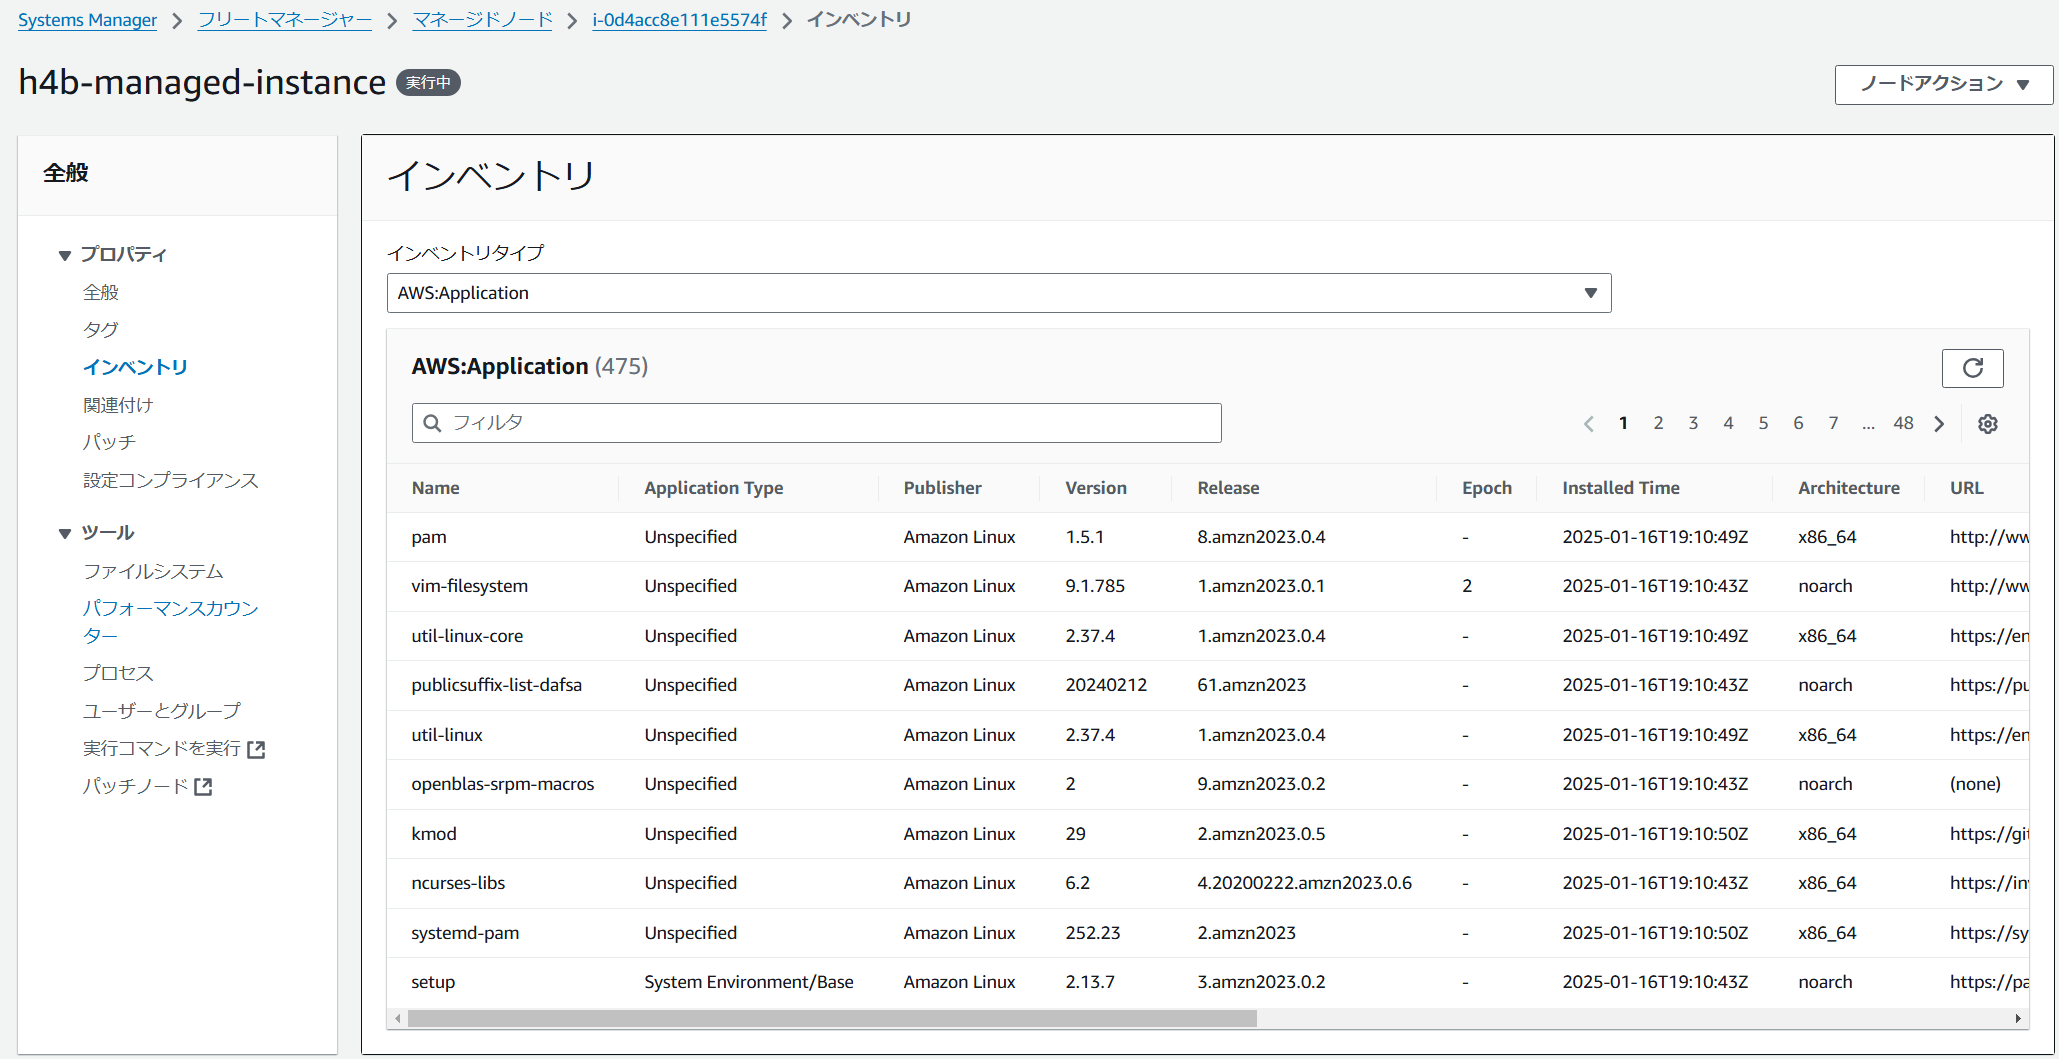The width and height of the screenshot is (2059, 1059).
Task: Go to Systems Manager breadcrumb
Action: pos(87,20)
